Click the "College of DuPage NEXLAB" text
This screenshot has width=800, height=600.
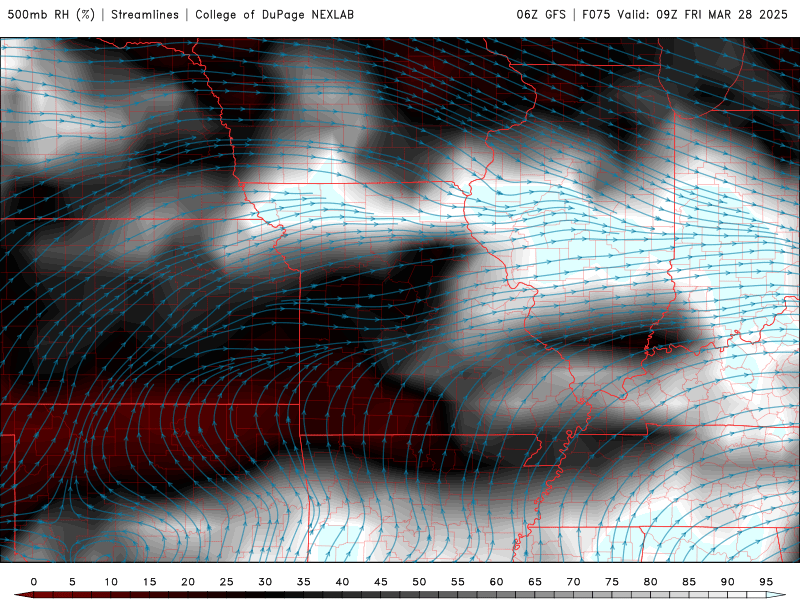274,14
